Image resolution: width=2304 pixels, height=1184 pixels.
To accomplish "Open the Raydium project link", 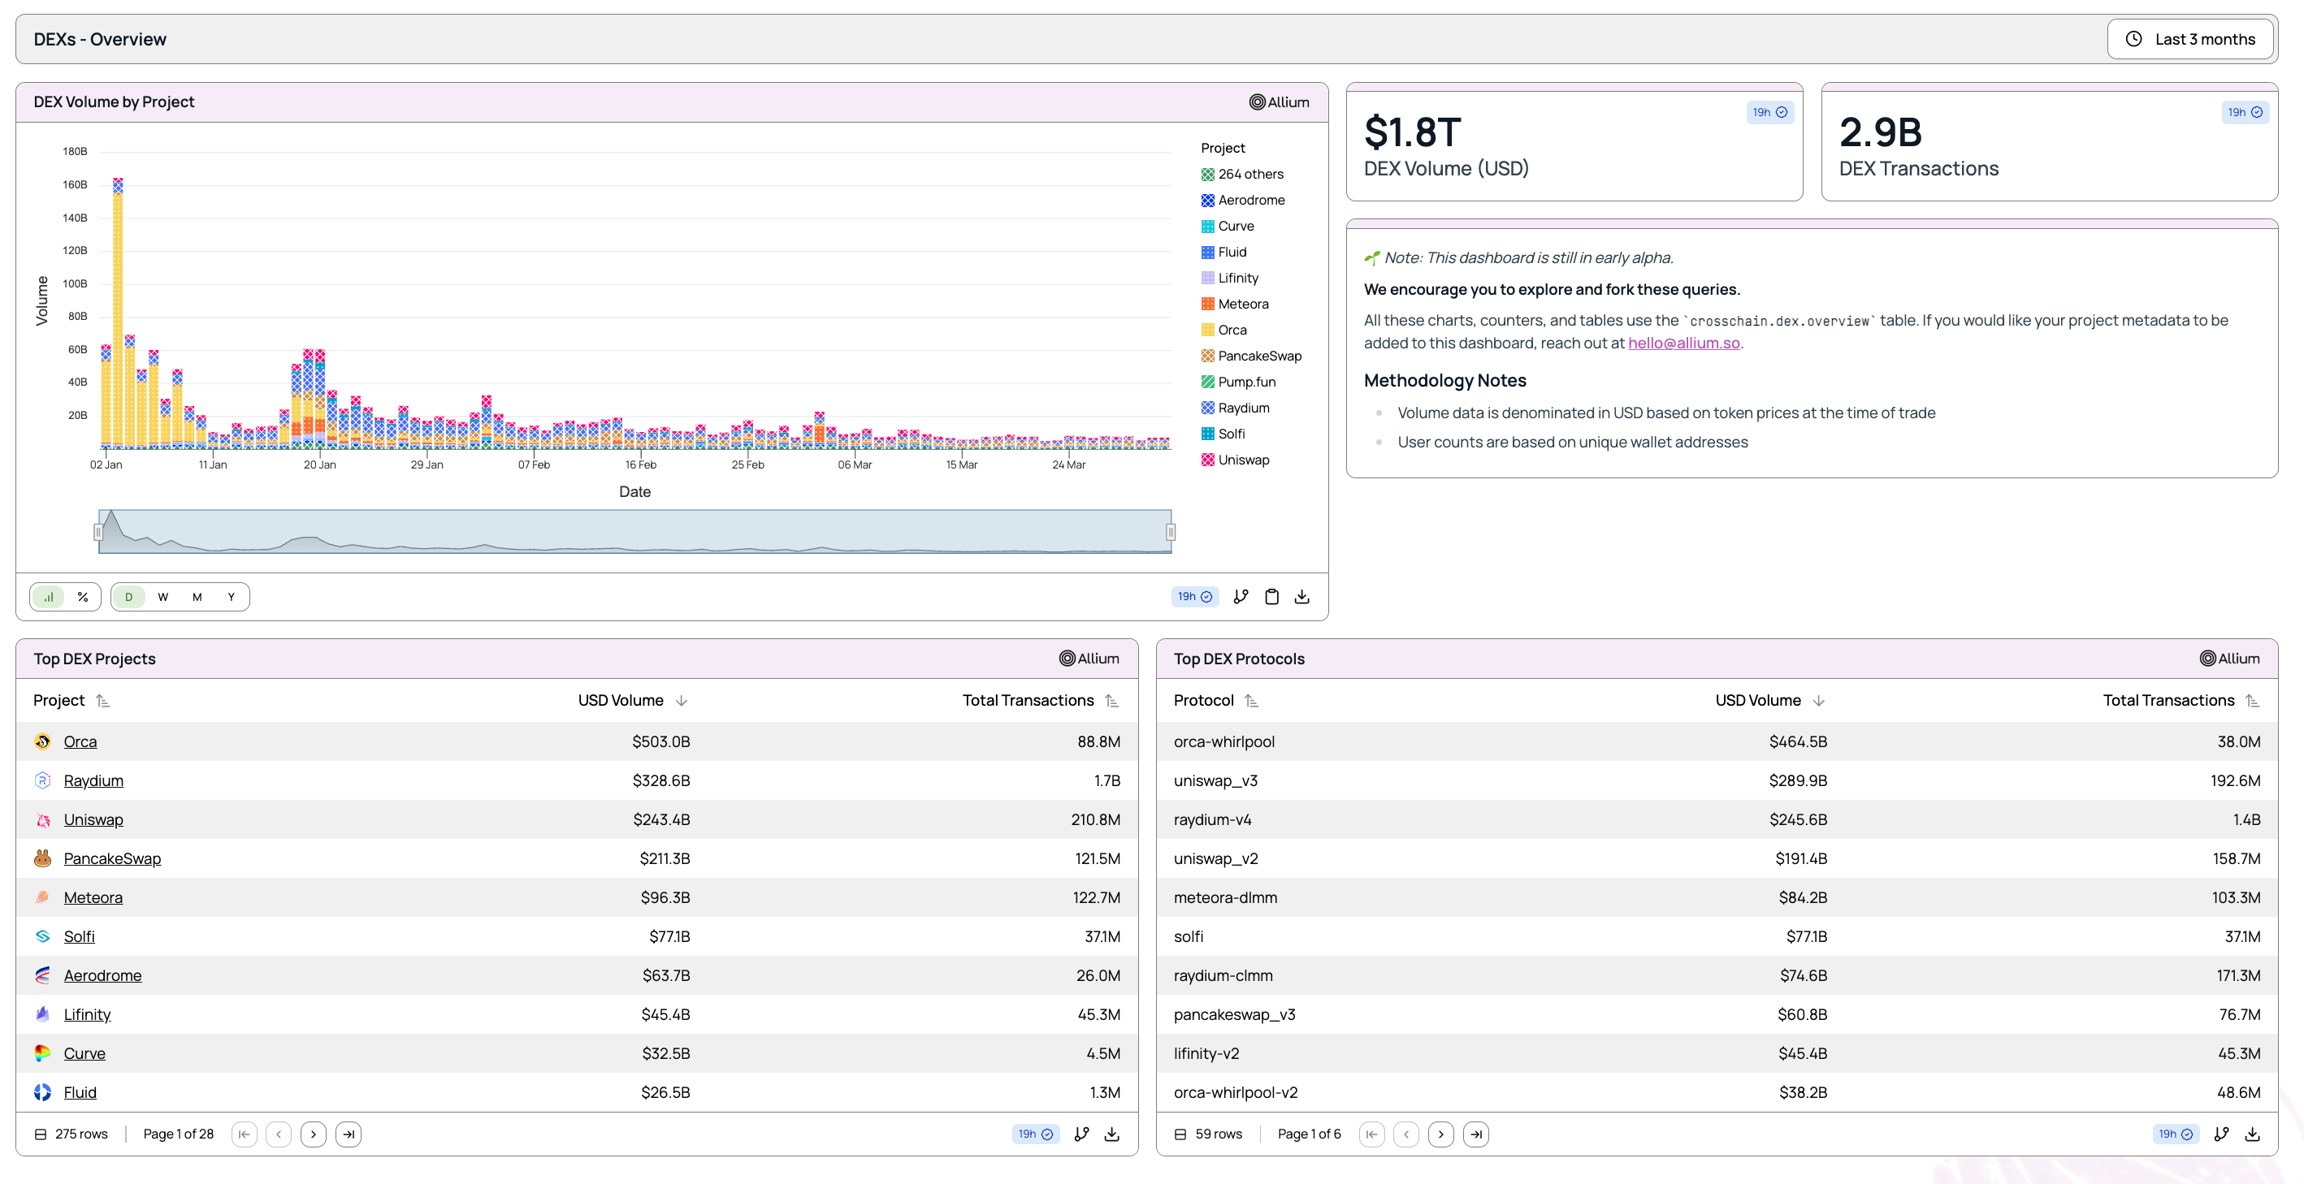I will coord(94,781).
